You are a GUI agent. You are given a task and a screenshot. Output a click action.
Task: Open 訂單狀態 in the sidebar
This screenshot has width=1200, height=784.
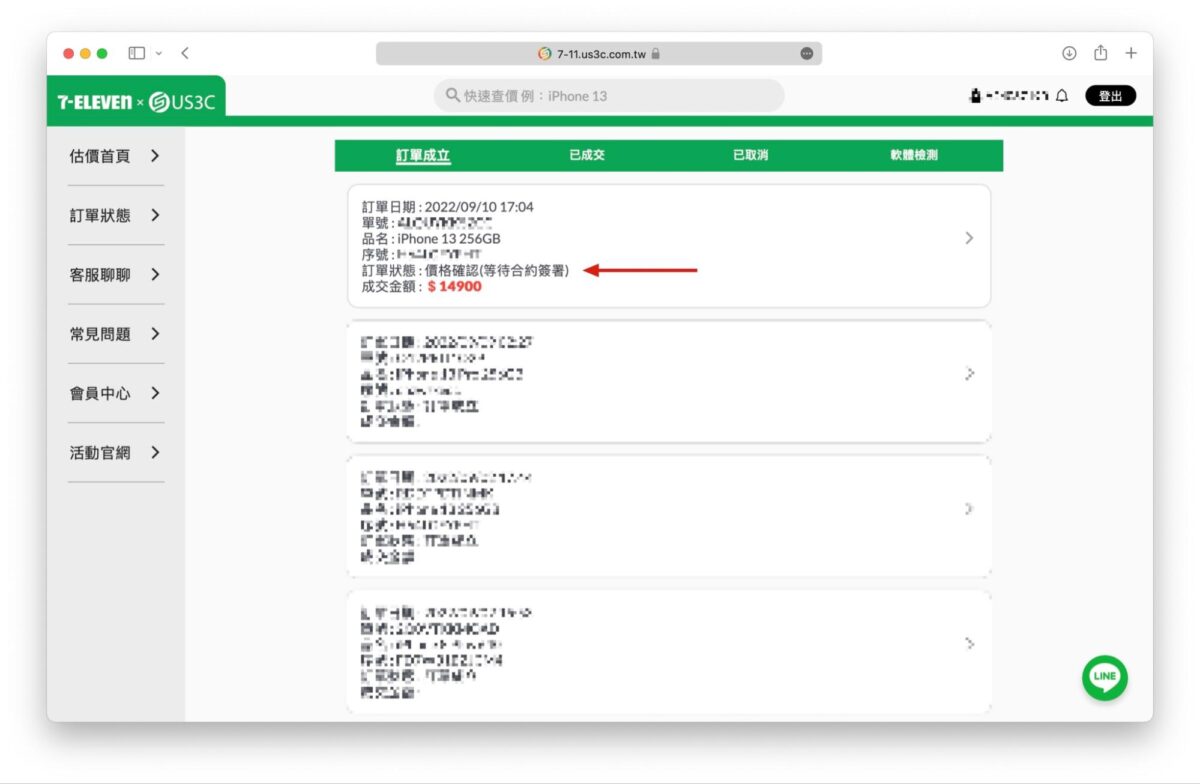100,215
